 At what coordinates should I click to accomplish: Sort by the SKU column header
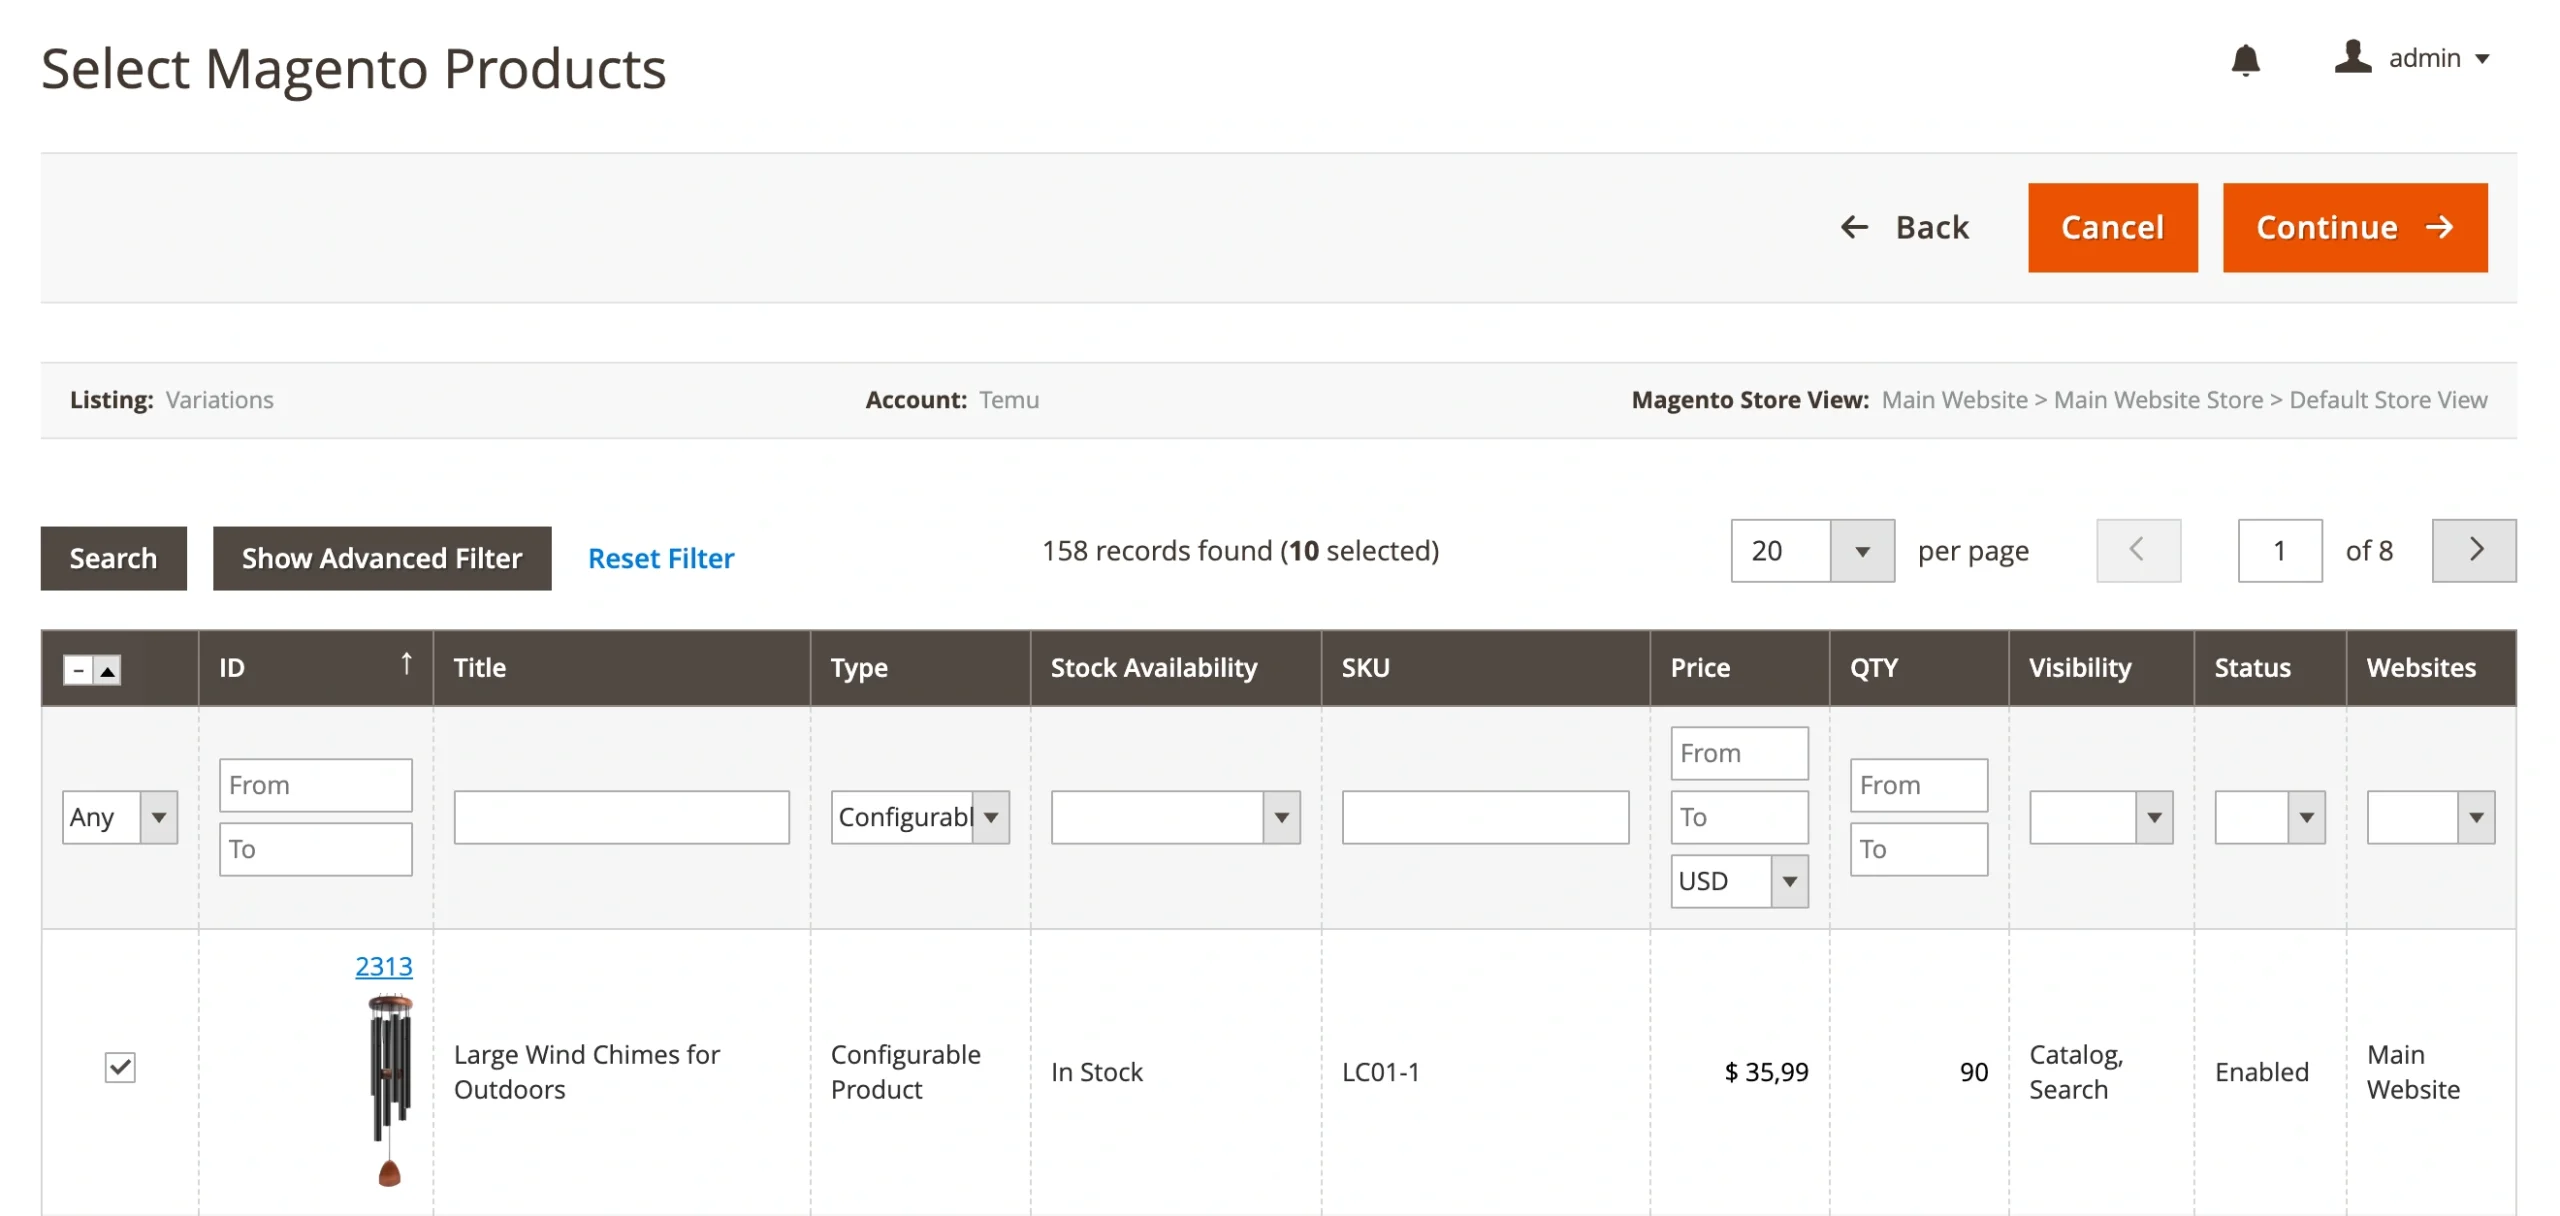click(x=1365, y=668)
